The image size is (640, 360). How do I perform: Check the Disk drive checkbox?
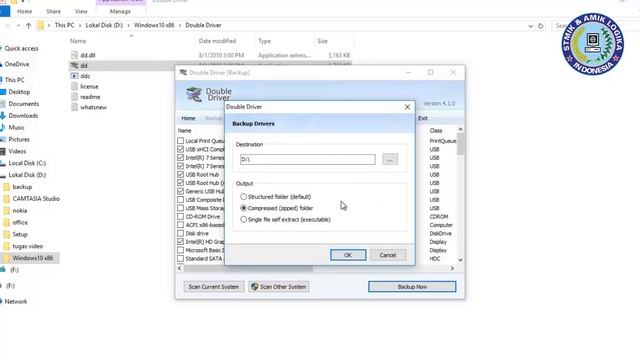coord(180,233)
